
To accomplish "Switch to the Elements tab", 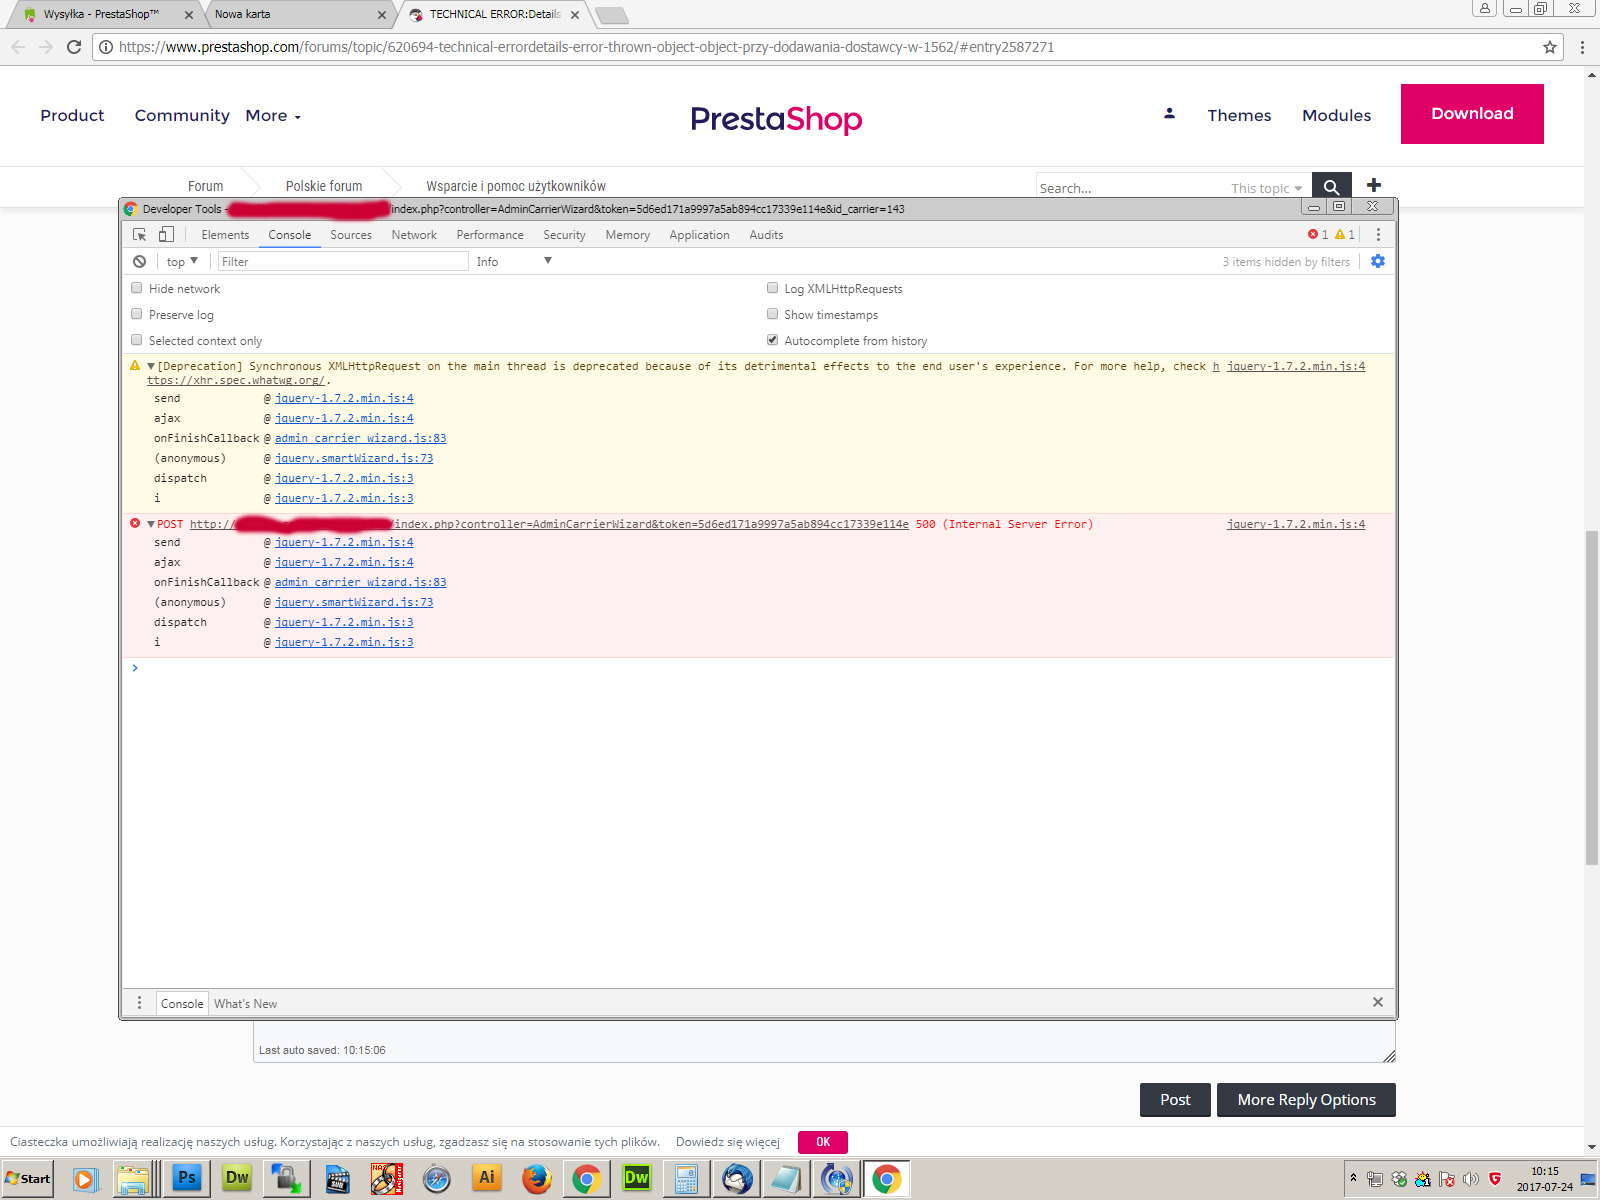I will 225,235.
